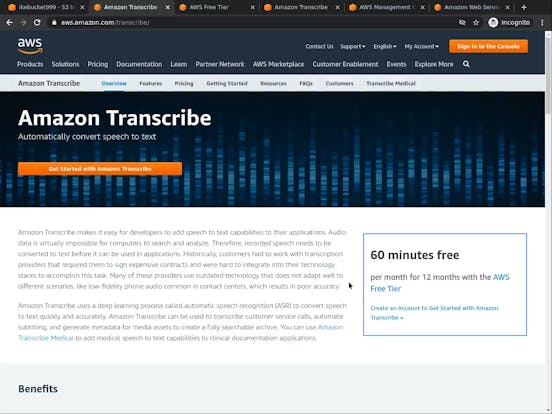Expand the Support dropdown
This screenshot has width=552, height=414.
[x=352, y=46]
